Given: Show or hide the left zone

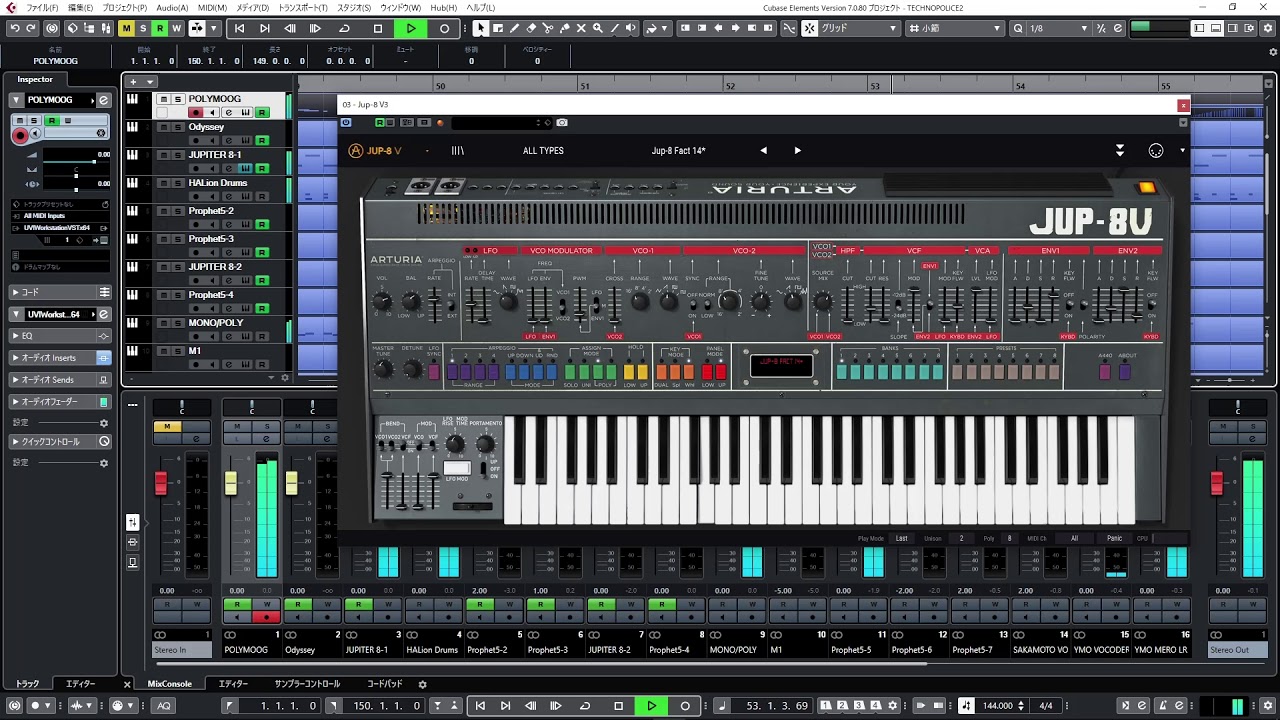Looking at the screenshot, I should point(1199,28).
